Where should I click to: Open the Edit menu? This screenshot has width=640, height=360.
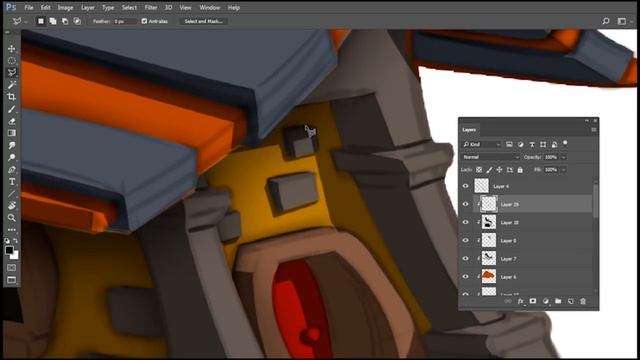[x=45, y=8]
